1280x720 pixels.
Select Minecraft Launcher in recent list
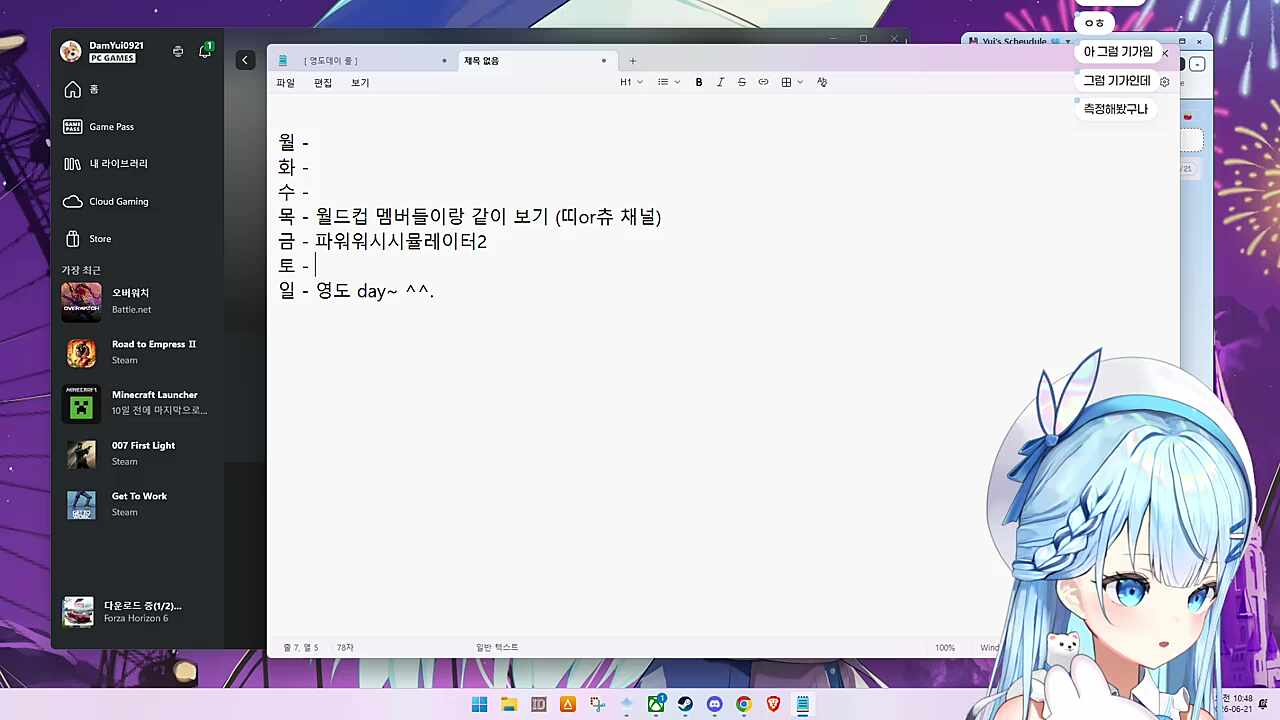[x=137, y=403]
